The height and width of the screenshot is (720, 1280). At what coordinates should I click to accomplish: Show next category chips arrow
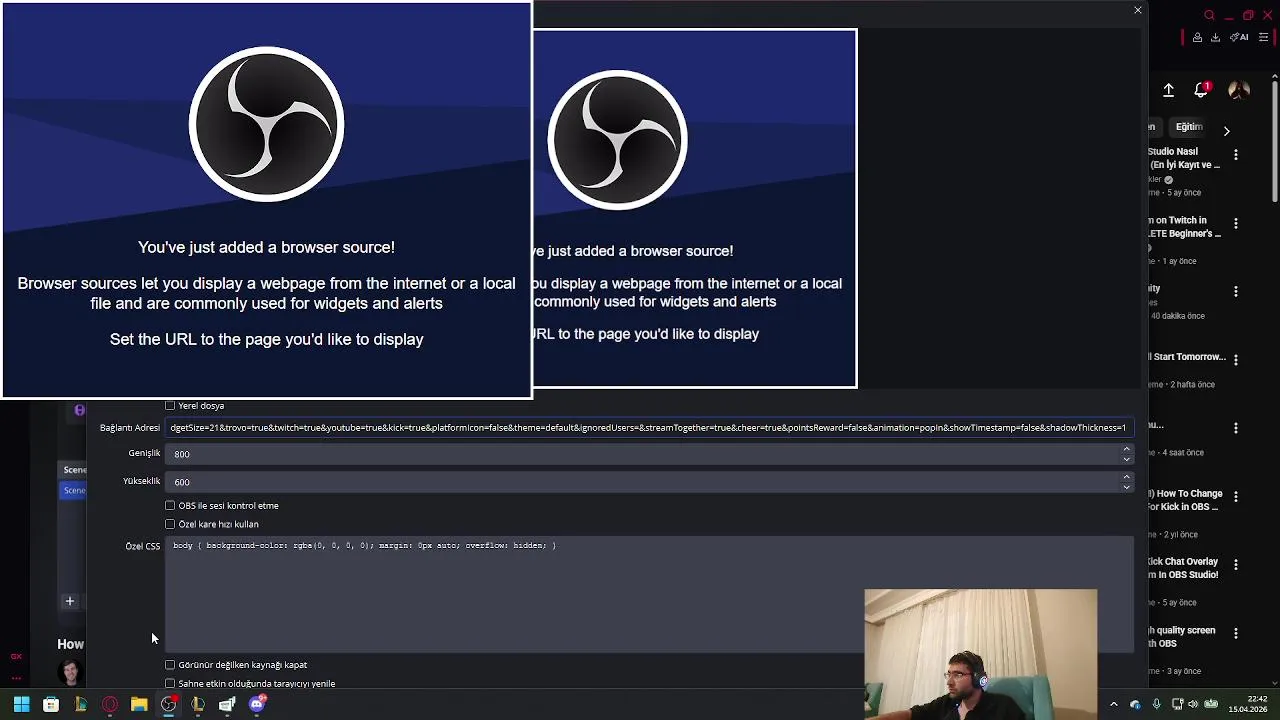coord(1226,130)
